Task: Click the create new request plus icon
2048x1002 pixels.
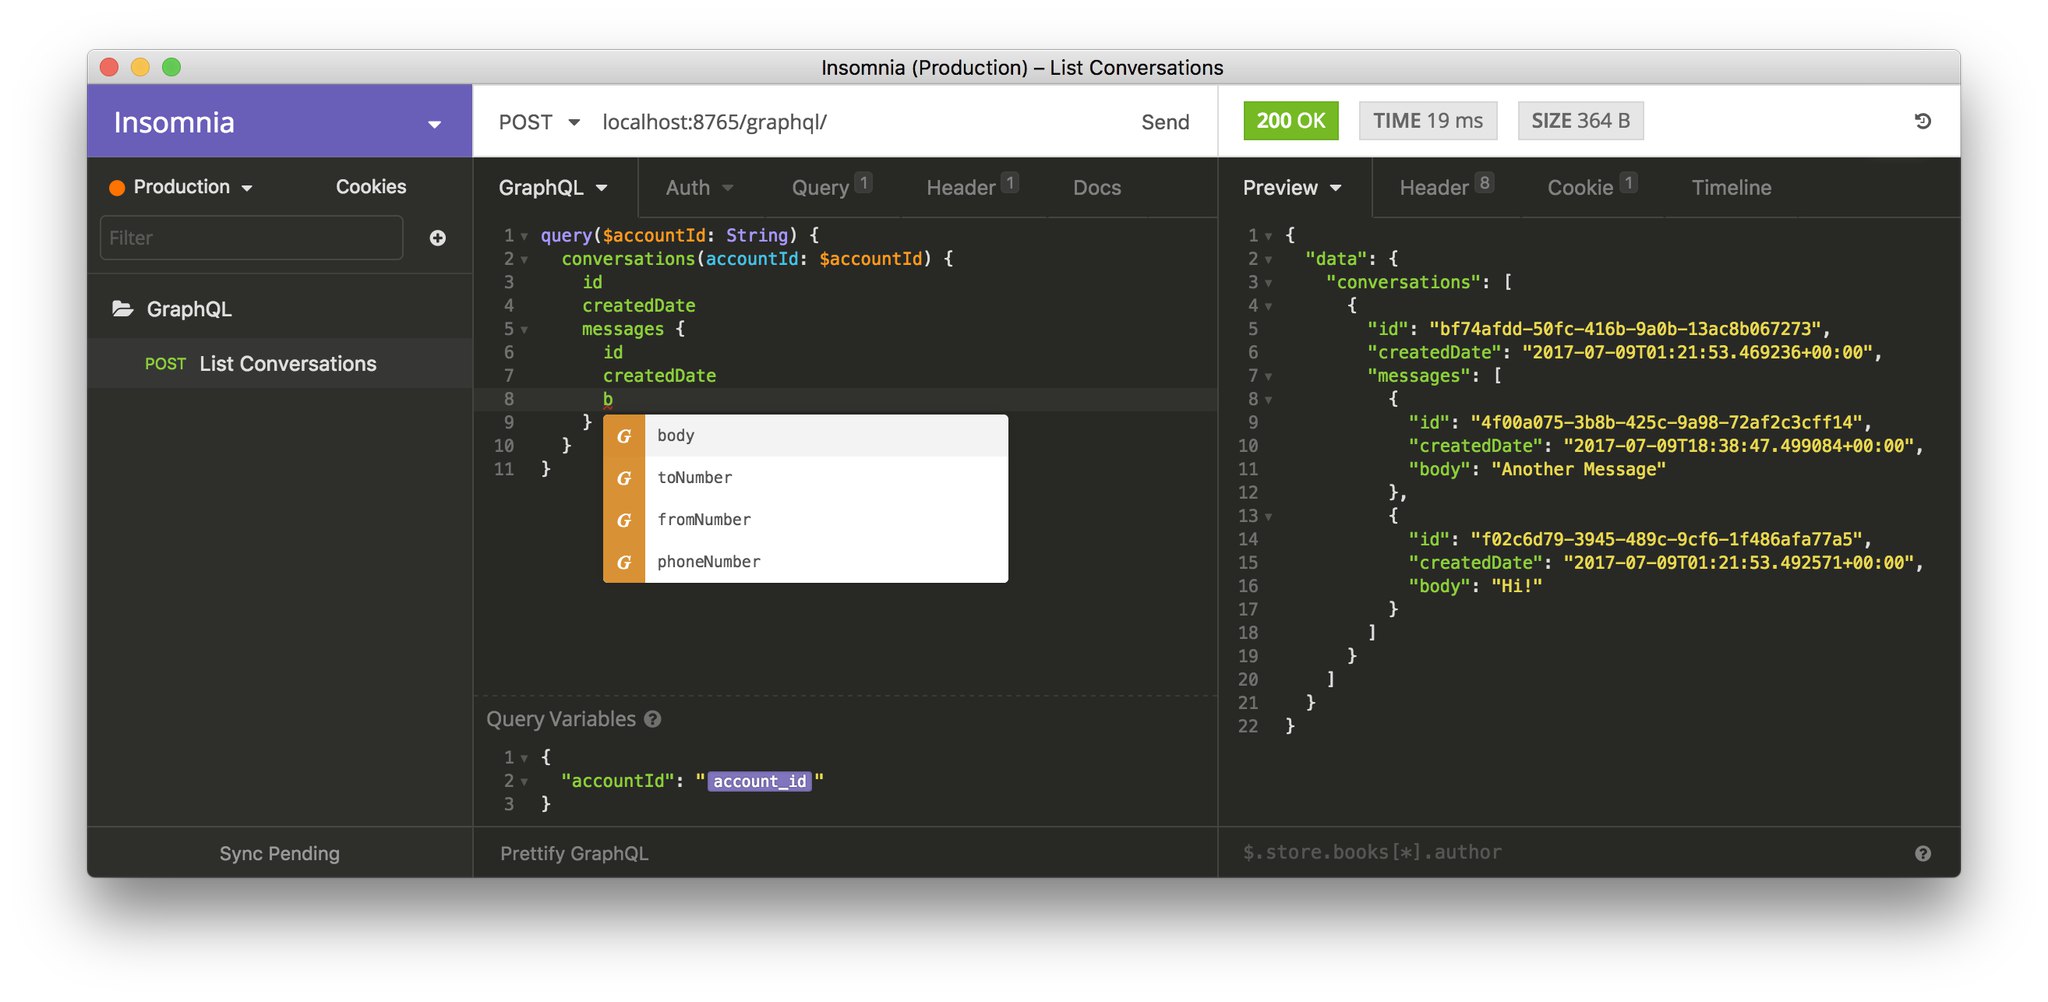Action: click(437, 238)
